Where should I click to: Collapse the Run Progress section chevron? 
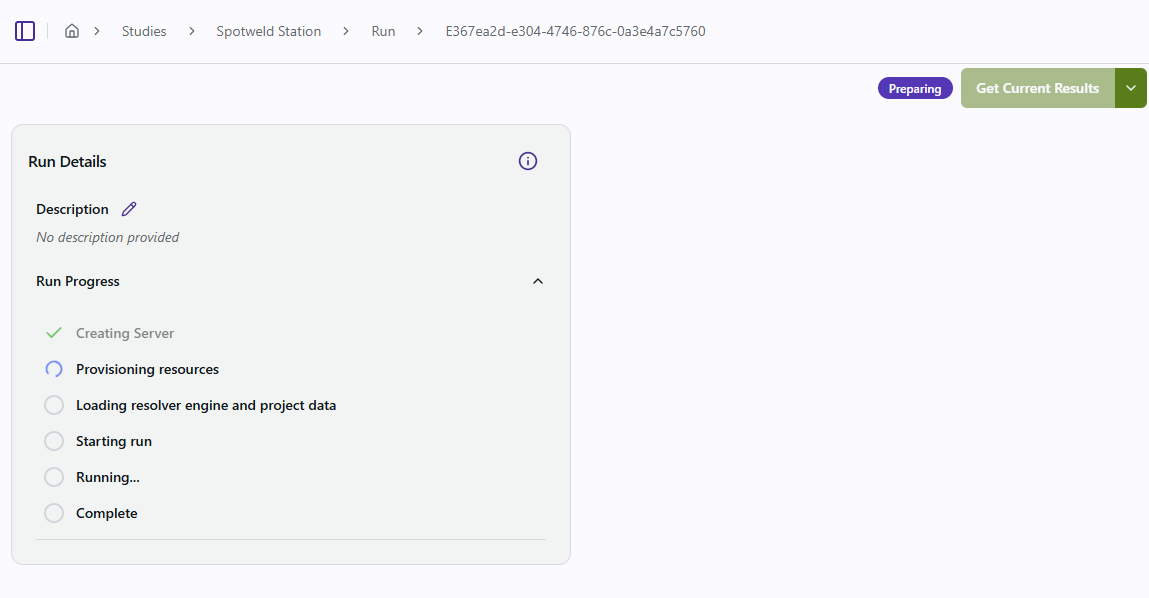pyautogui.click(x=538, y=281)
